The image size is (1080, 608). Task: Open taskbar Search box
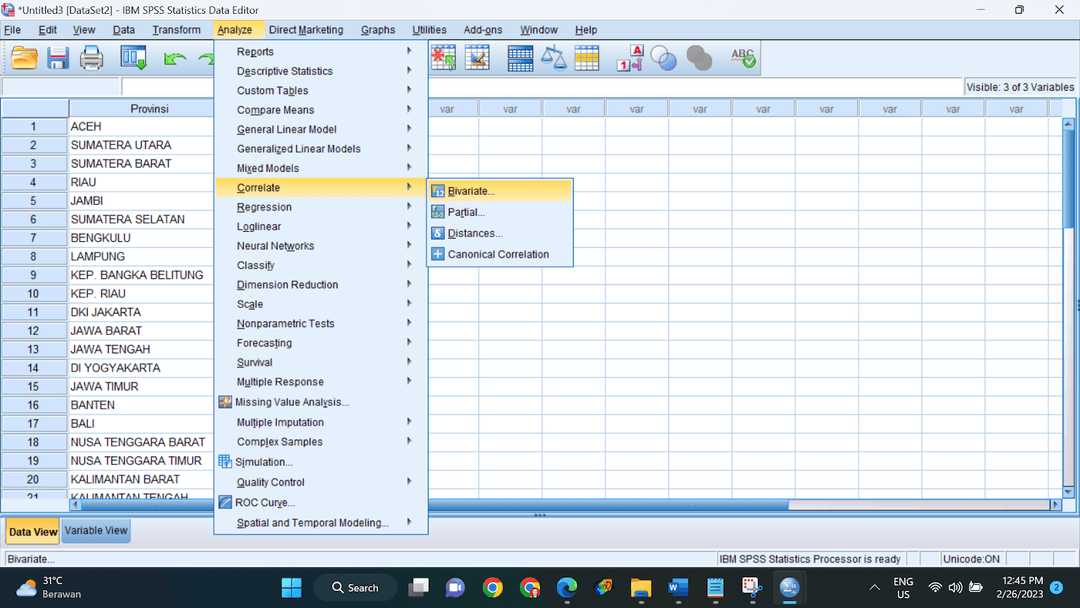[355, 587]
